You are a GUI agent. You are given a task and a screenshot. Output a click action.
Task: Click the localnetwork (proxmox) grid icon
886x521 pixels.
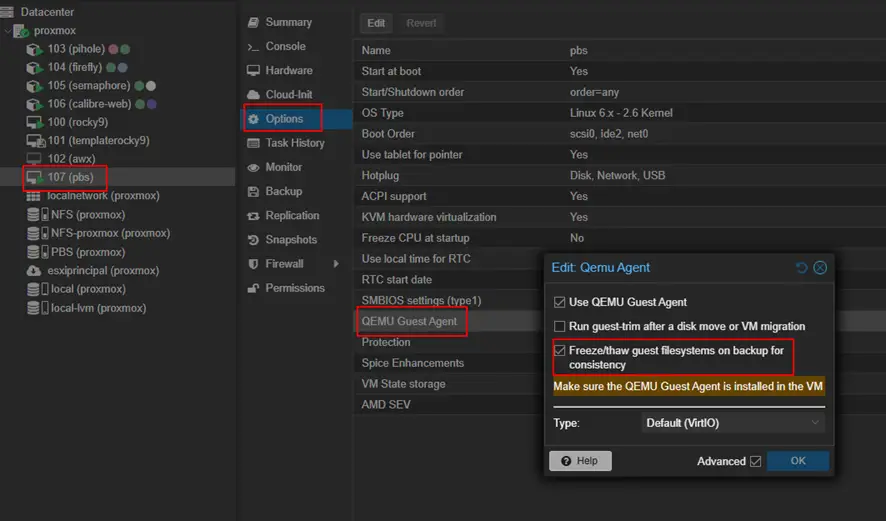tap(33, 196)
